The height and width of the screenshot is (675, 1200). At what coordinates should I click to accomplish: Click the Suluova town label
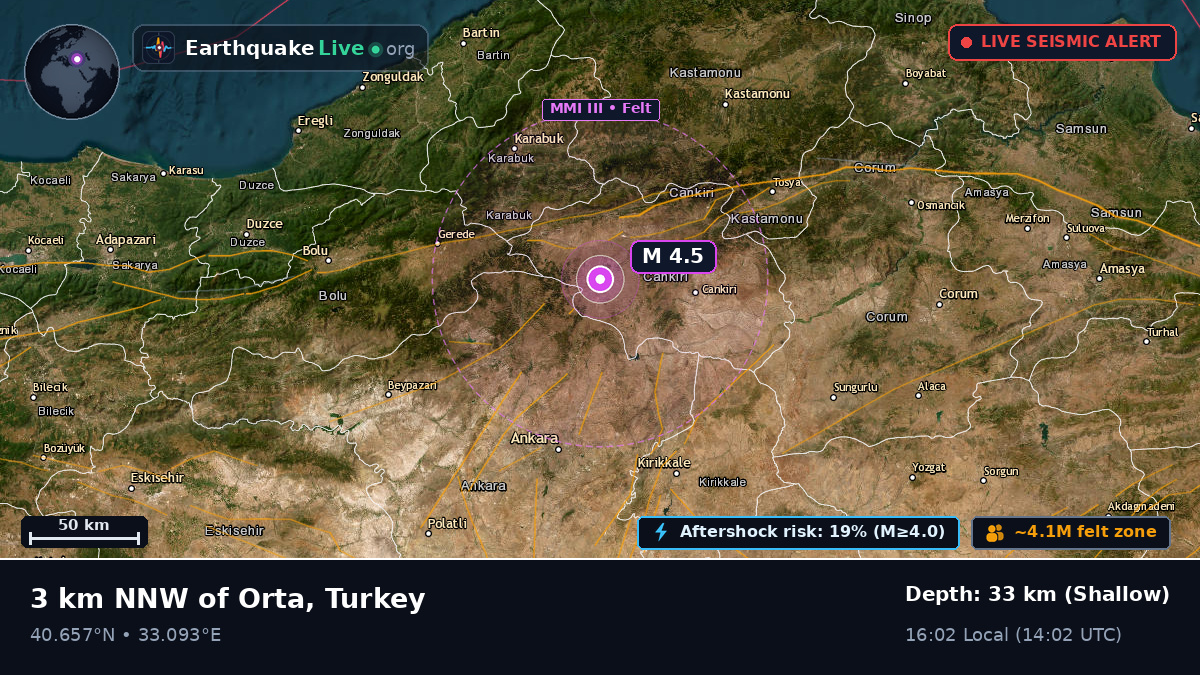pos(1085,229)
